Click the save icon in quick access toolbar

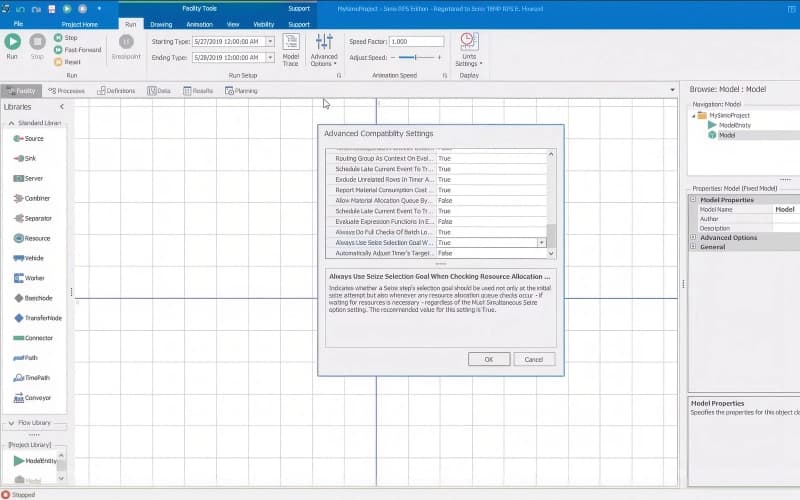click(52, 9)
